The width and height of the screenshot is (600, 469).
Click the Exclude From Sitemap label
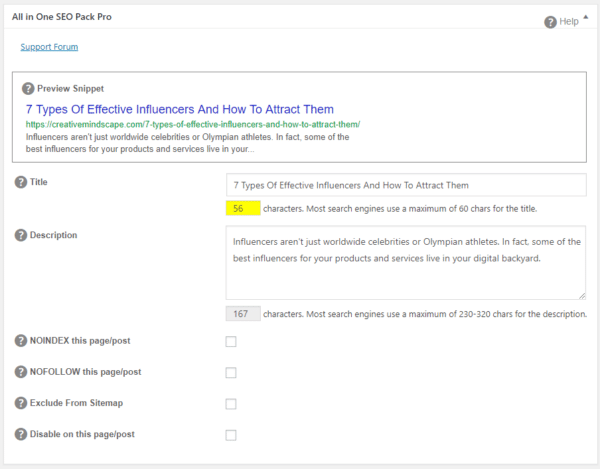click(x=76, y=403)
